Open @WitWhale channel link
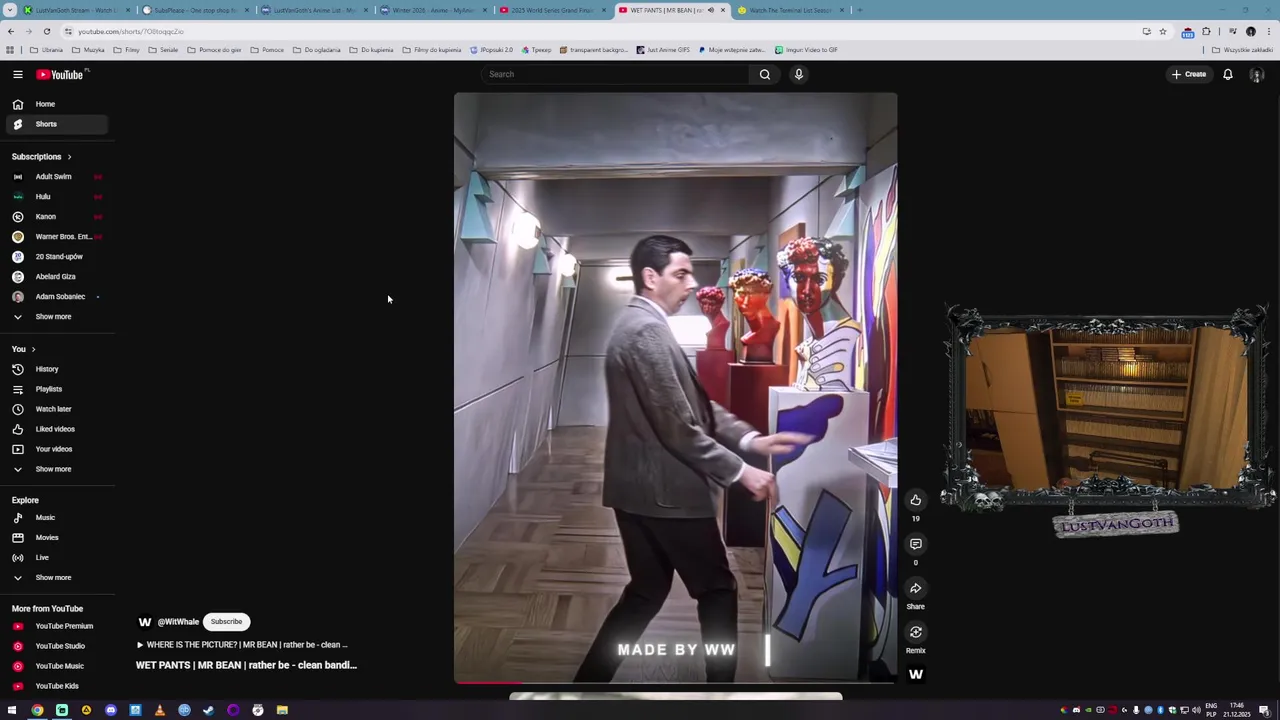The width and height of the screenshot is (1280, 720). [178, 622]
